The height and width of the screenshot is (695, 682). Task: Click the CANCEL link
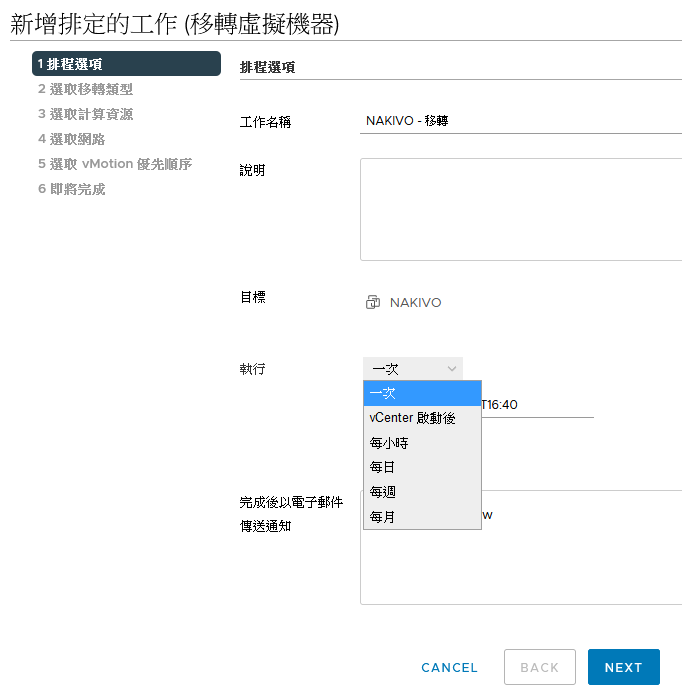[x=449, y=668]
